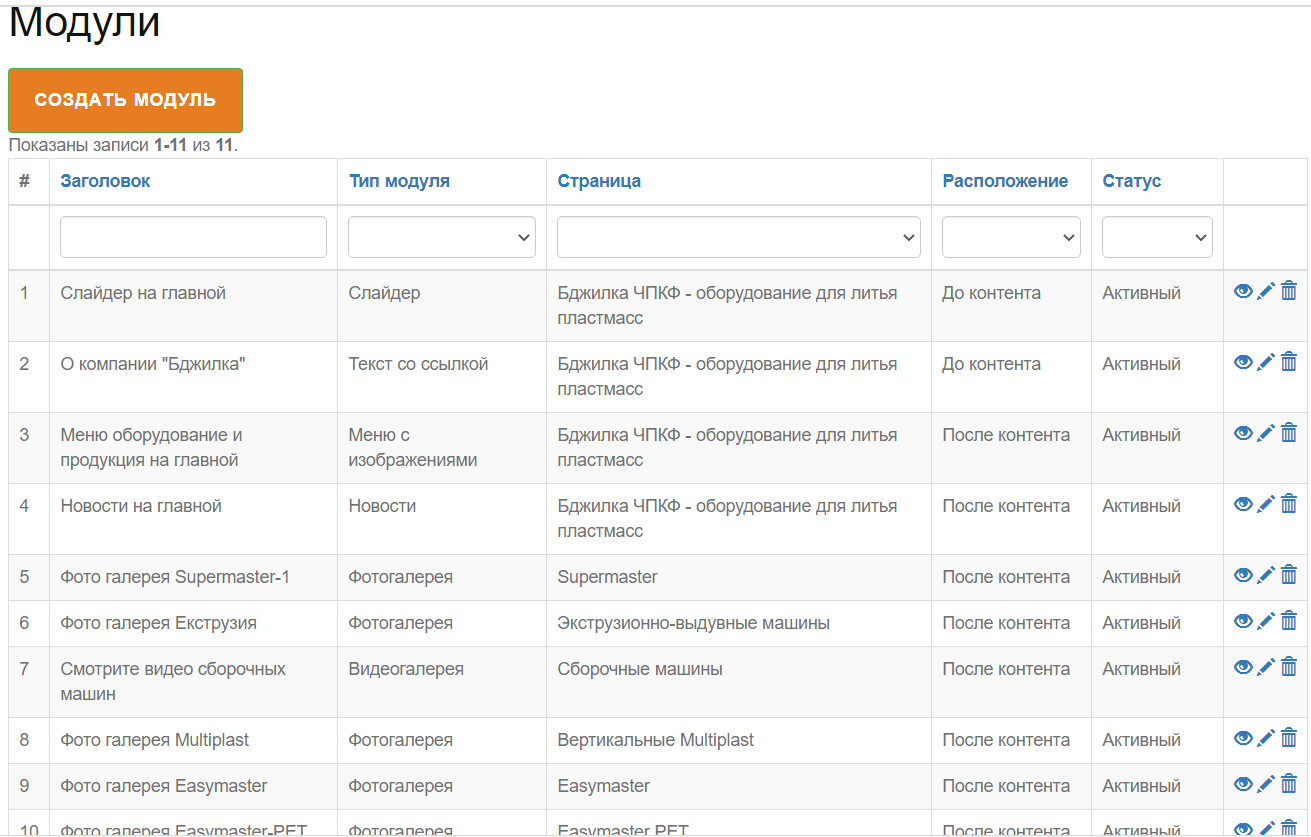This screenshot has height=837, width=1311.
Task: Sort by "Расположение" column header link
Action: [1005, 181]
